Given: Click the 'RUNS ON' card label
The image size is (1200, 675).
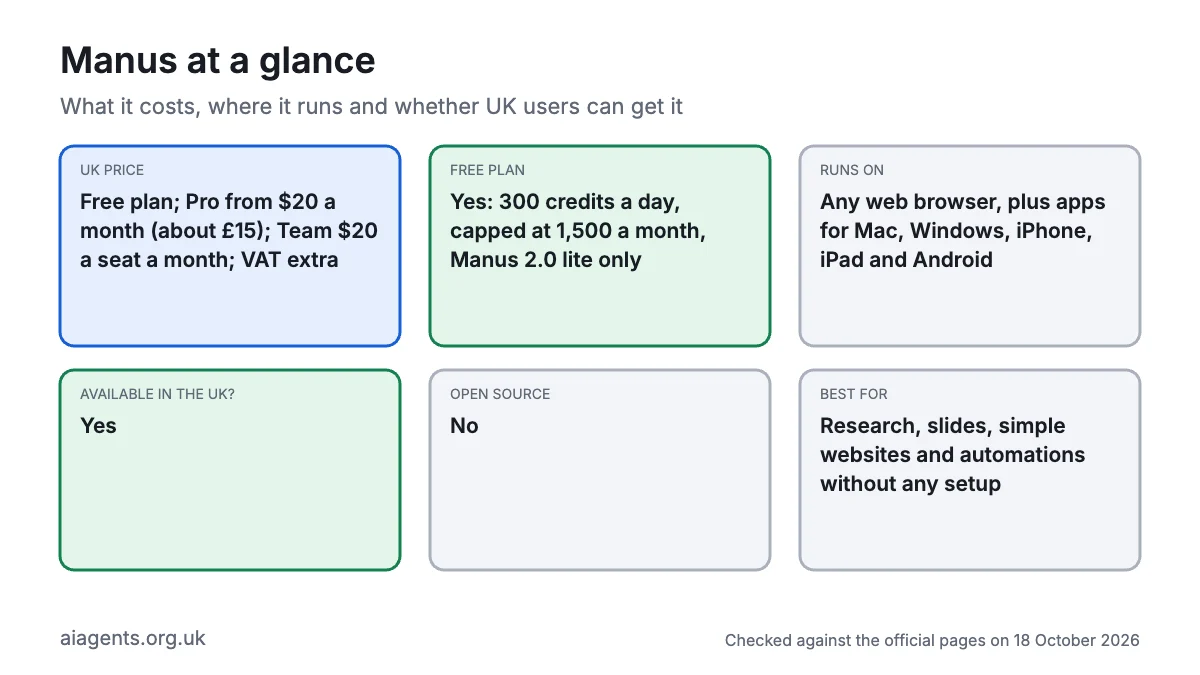Looking at the screenshot, I should coord(852,170).
